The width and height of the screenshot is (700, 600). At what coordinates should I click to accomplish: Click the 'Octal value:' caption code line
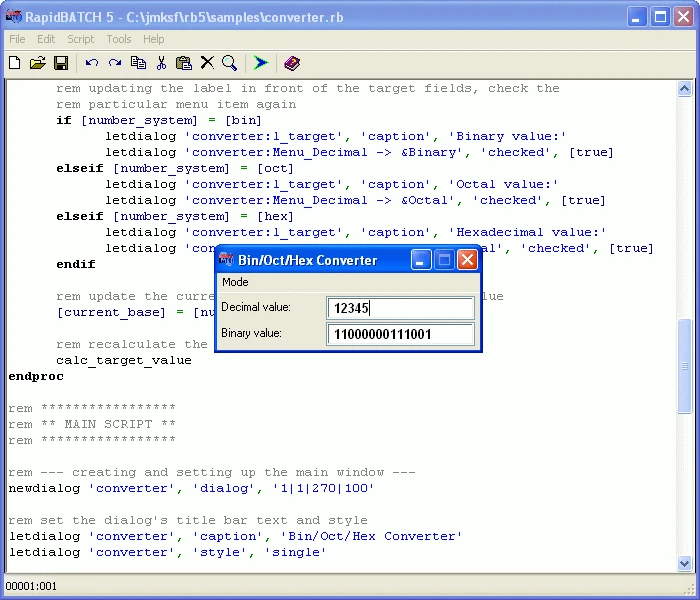pyautogui.click(x=332, y=184)
